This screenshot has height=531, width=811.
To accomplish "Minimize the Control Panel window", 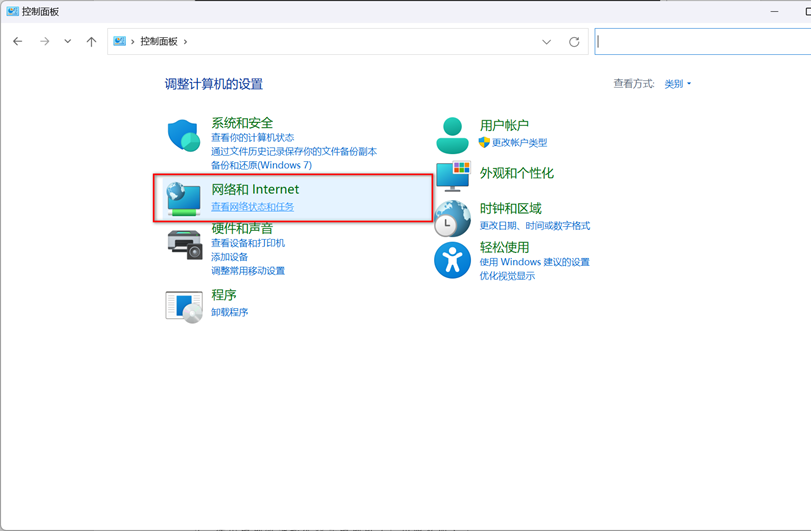I will (774, 11).
